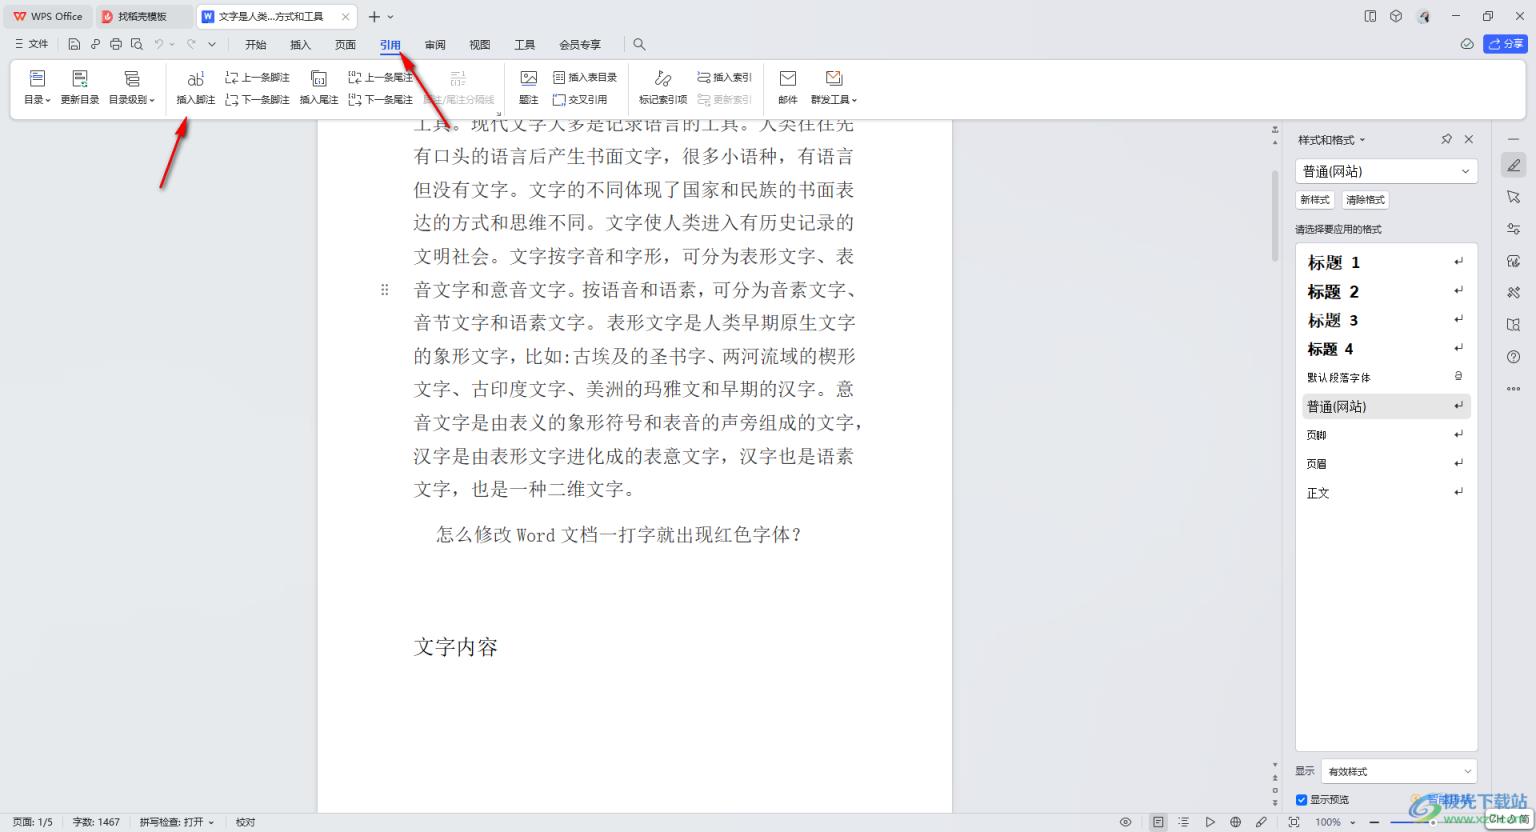The width and height of the screenshot is (1536, 832).
Task: Click the 插入脚注 (insert footnote) icon
Action: click(x=195, y=79)
